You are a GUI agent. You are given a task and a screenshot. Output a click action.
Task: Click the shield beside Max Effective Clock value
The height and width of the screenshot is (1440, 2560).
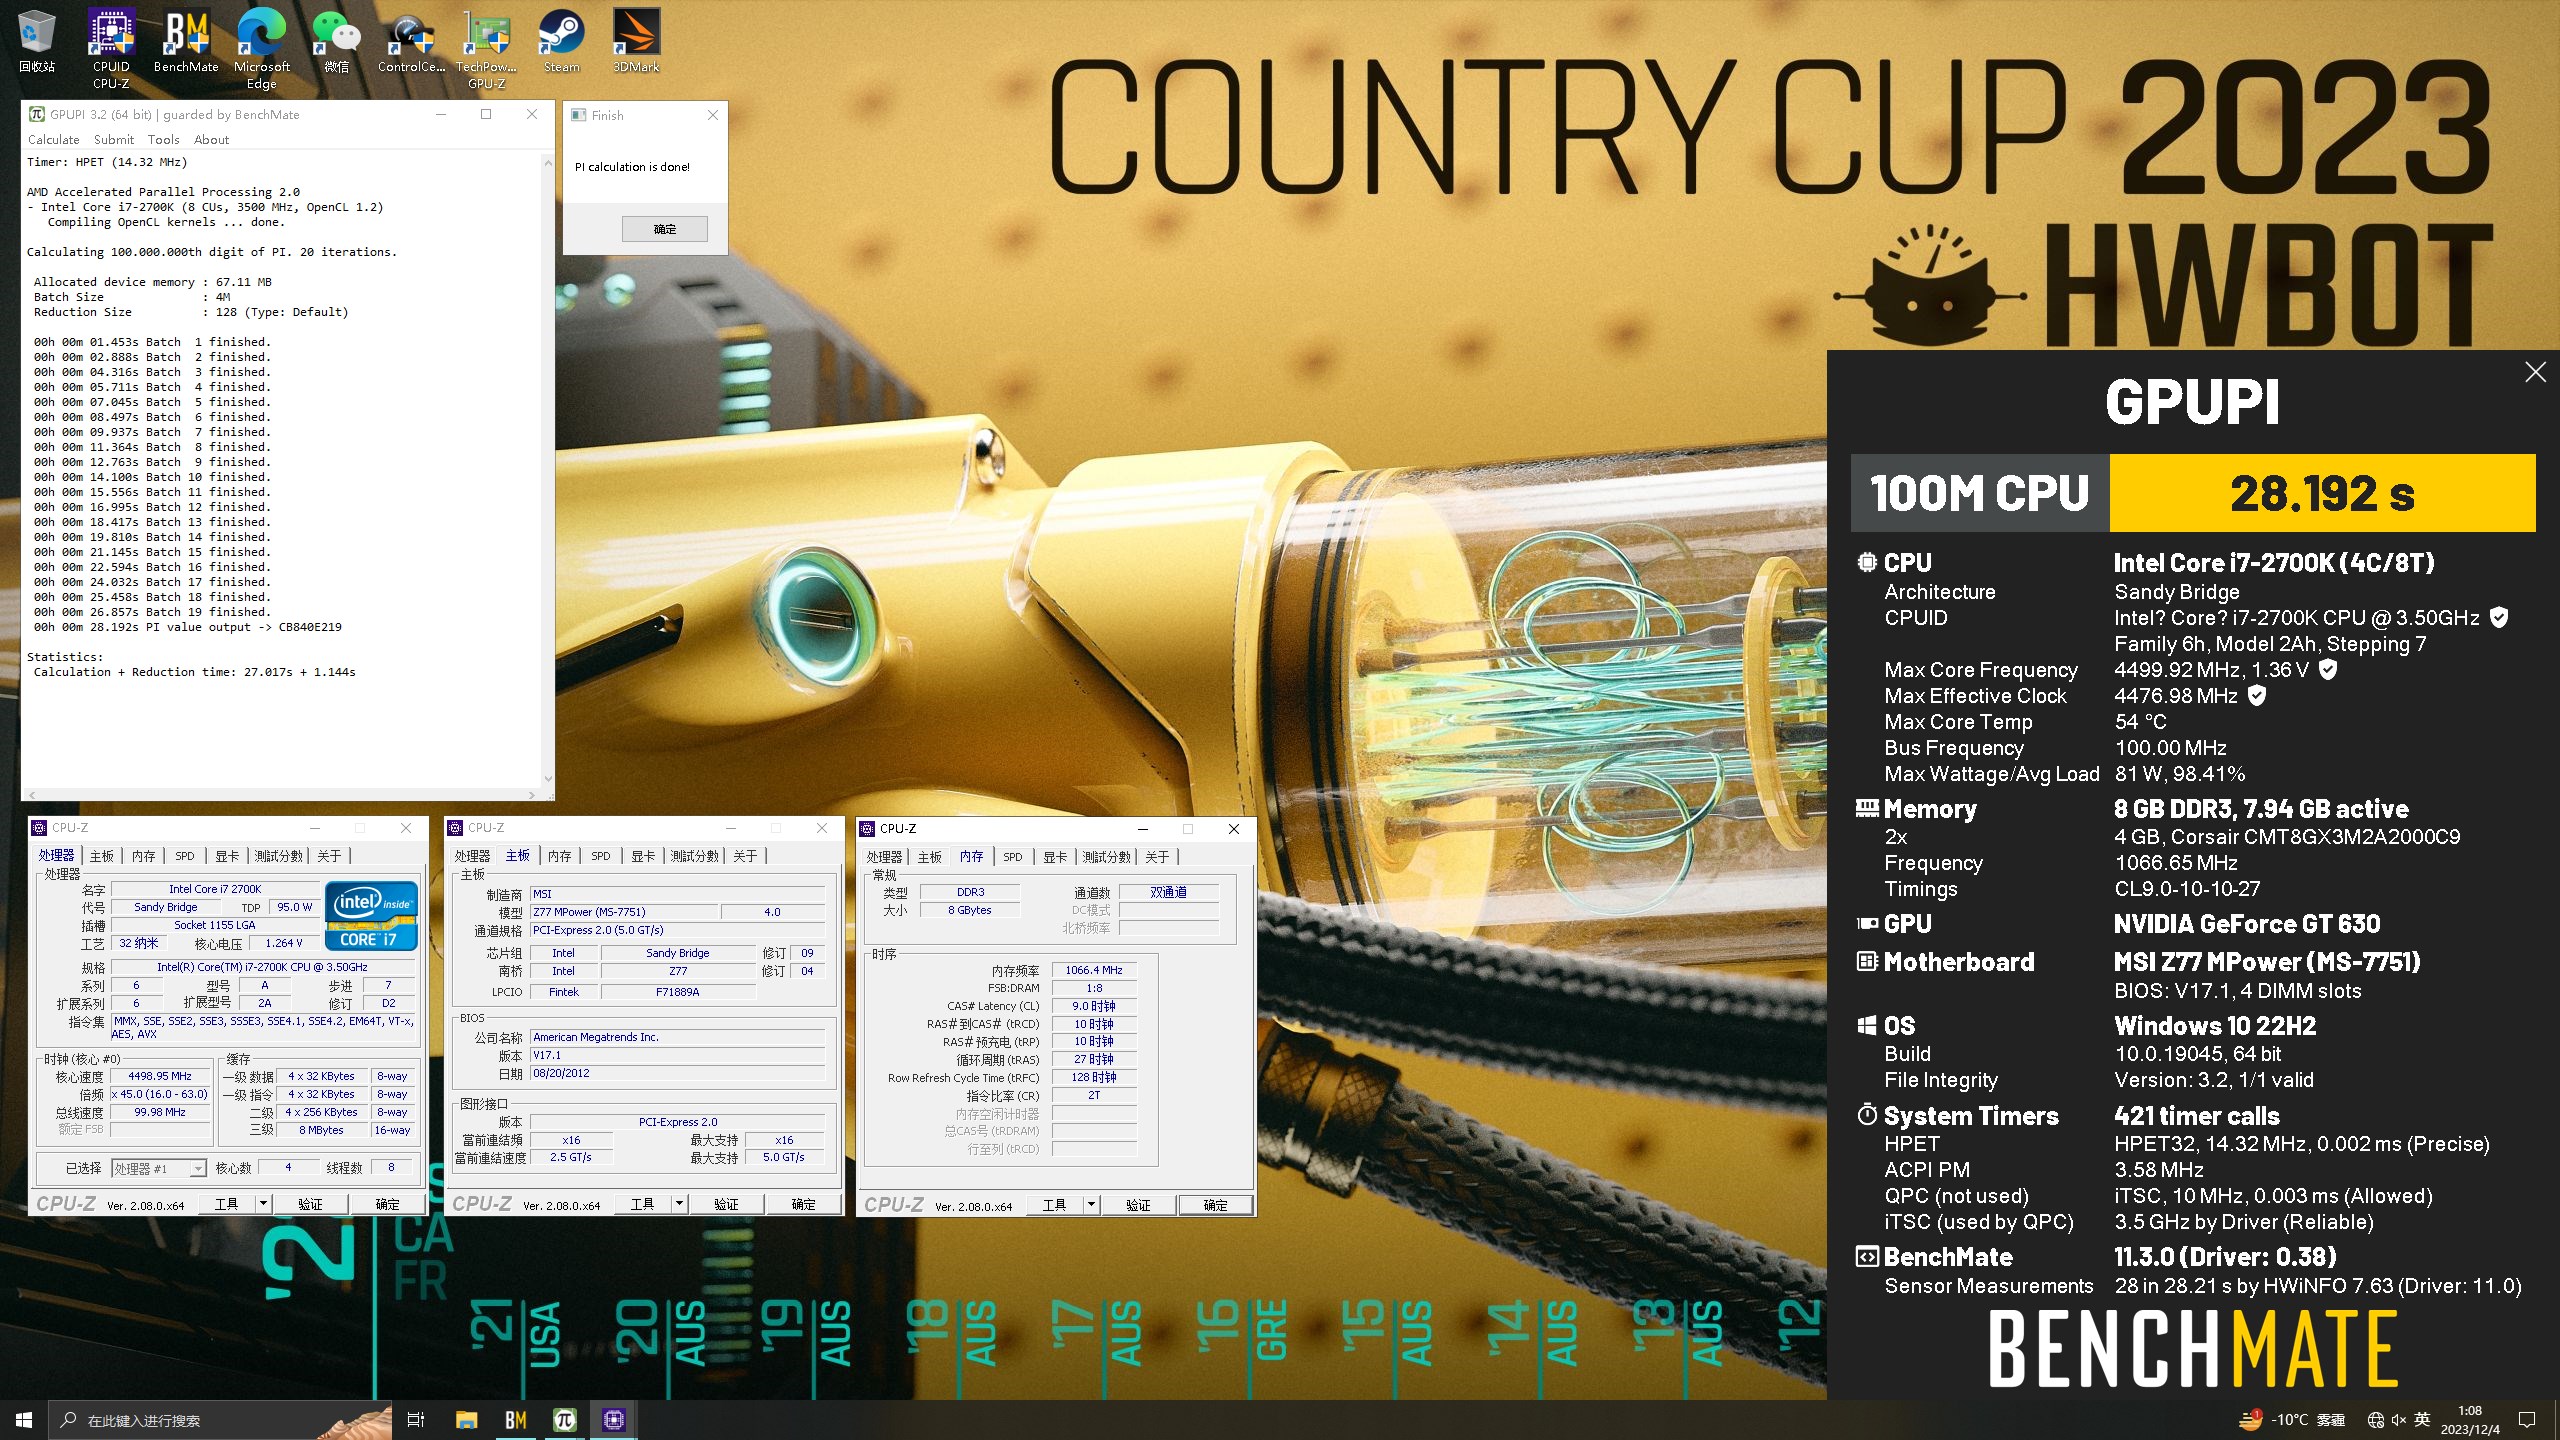(x=2256, y=696)
